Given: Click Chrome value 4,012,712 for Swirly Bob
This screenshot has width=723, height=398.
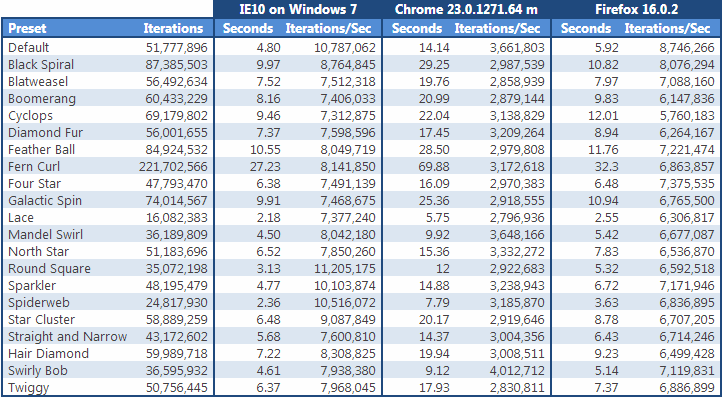Looking at the screenshot, I should tap(517, 371).
